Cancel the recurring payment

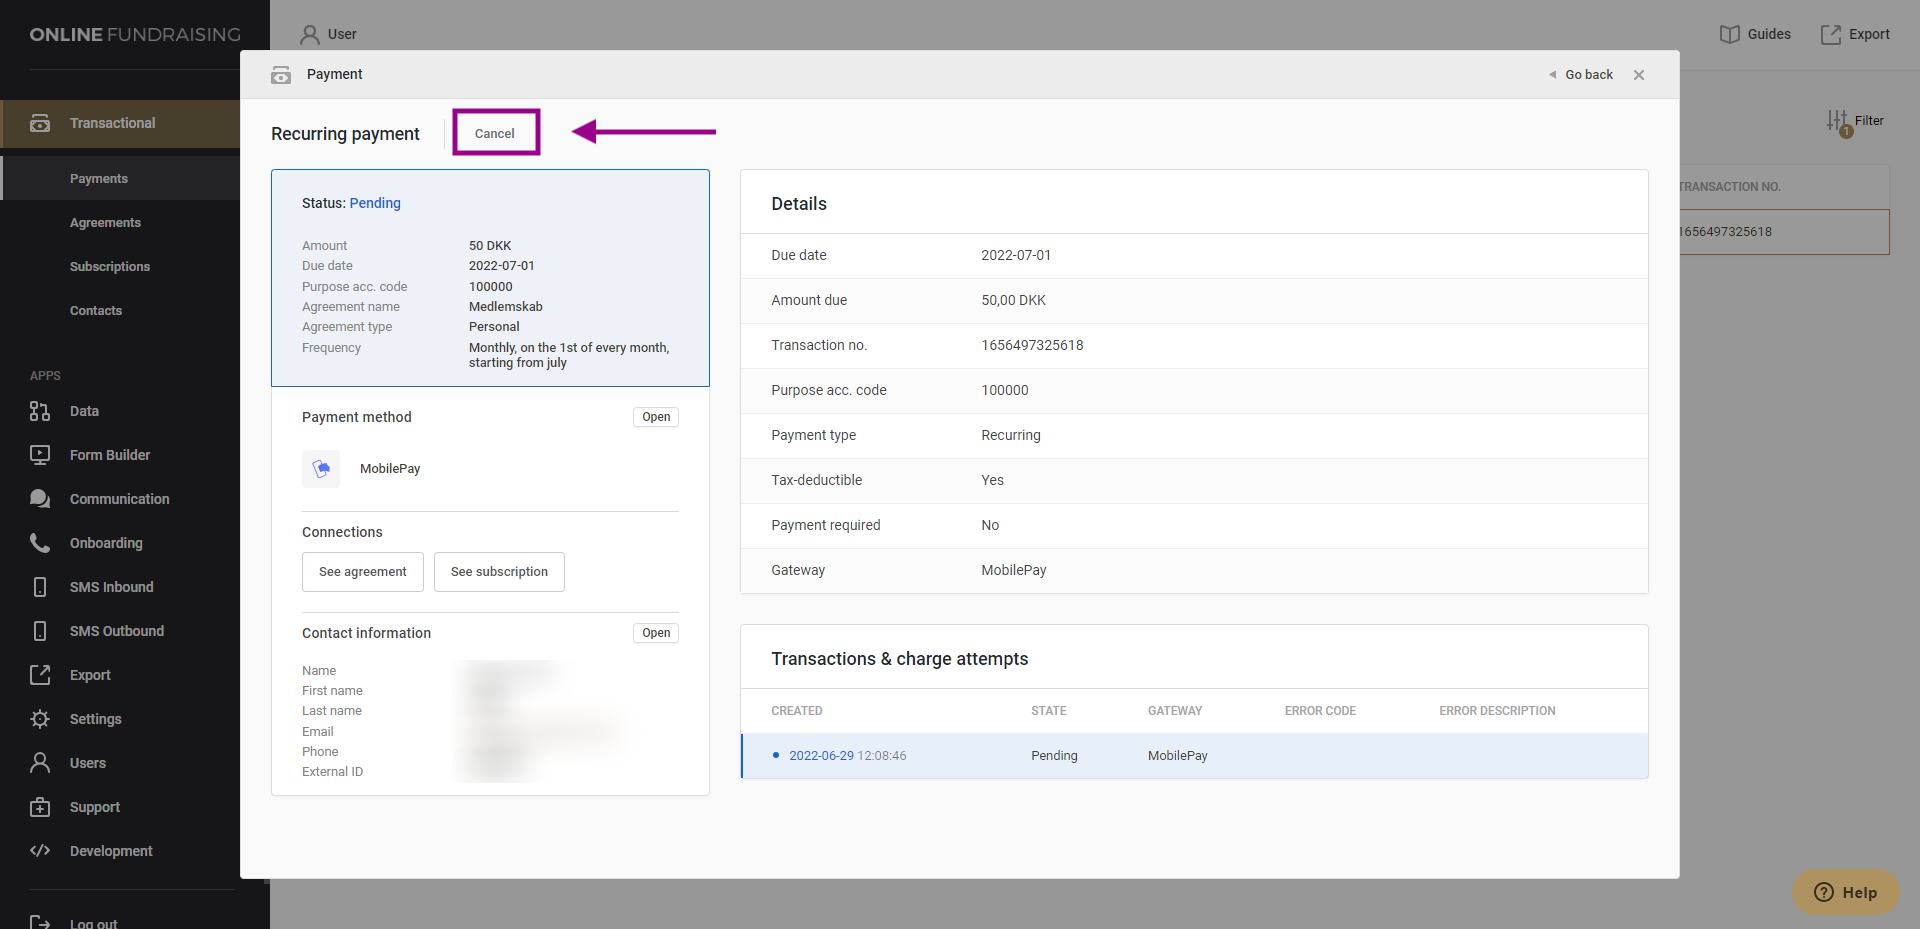[495, 133]
